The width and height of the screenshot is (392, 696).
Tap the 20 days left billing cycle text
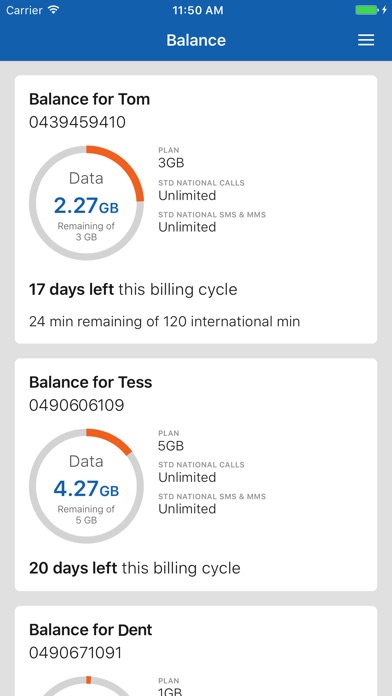[x=135, y=568]
